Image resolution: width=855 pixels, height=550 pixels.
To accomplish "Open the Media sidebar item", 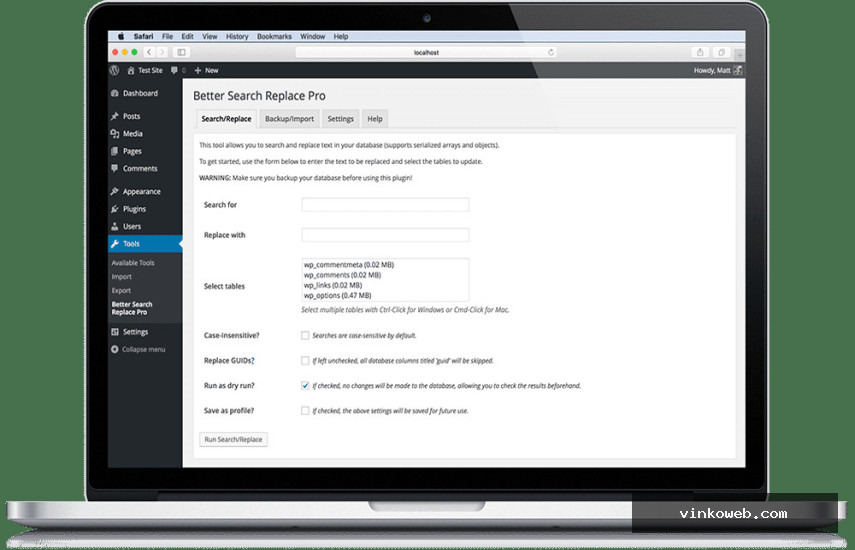I will pos(145,134).
